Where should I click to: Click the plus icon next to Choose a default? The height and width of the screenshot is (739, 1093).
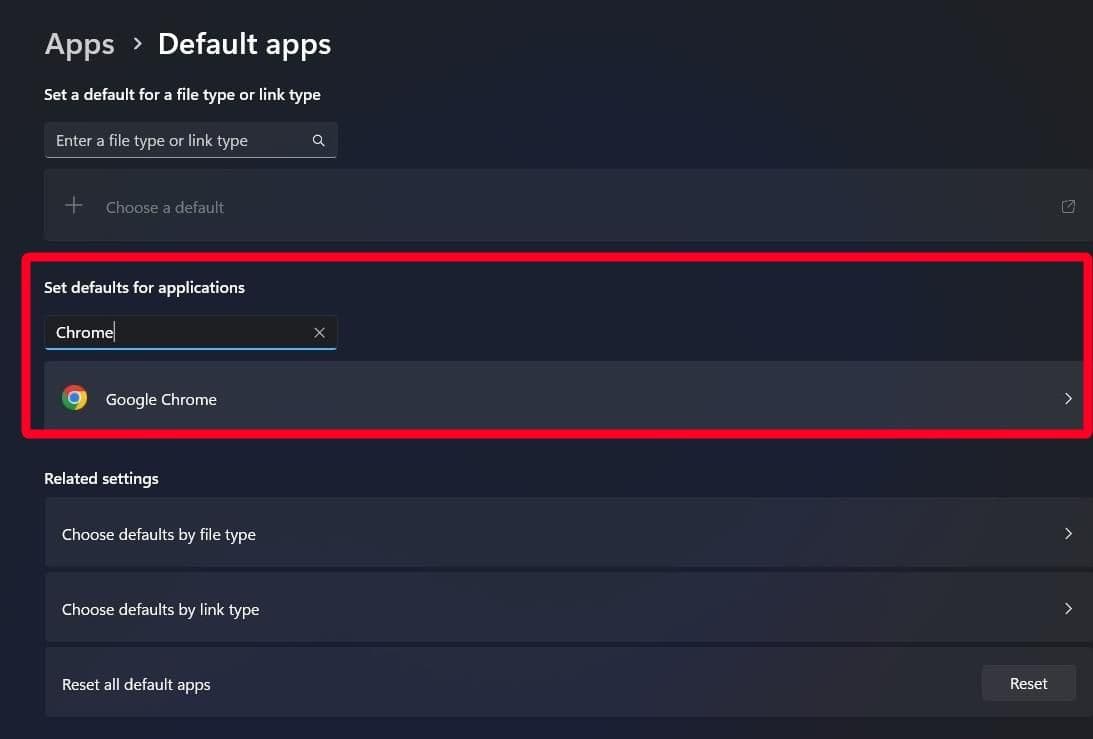pos(73,205)
